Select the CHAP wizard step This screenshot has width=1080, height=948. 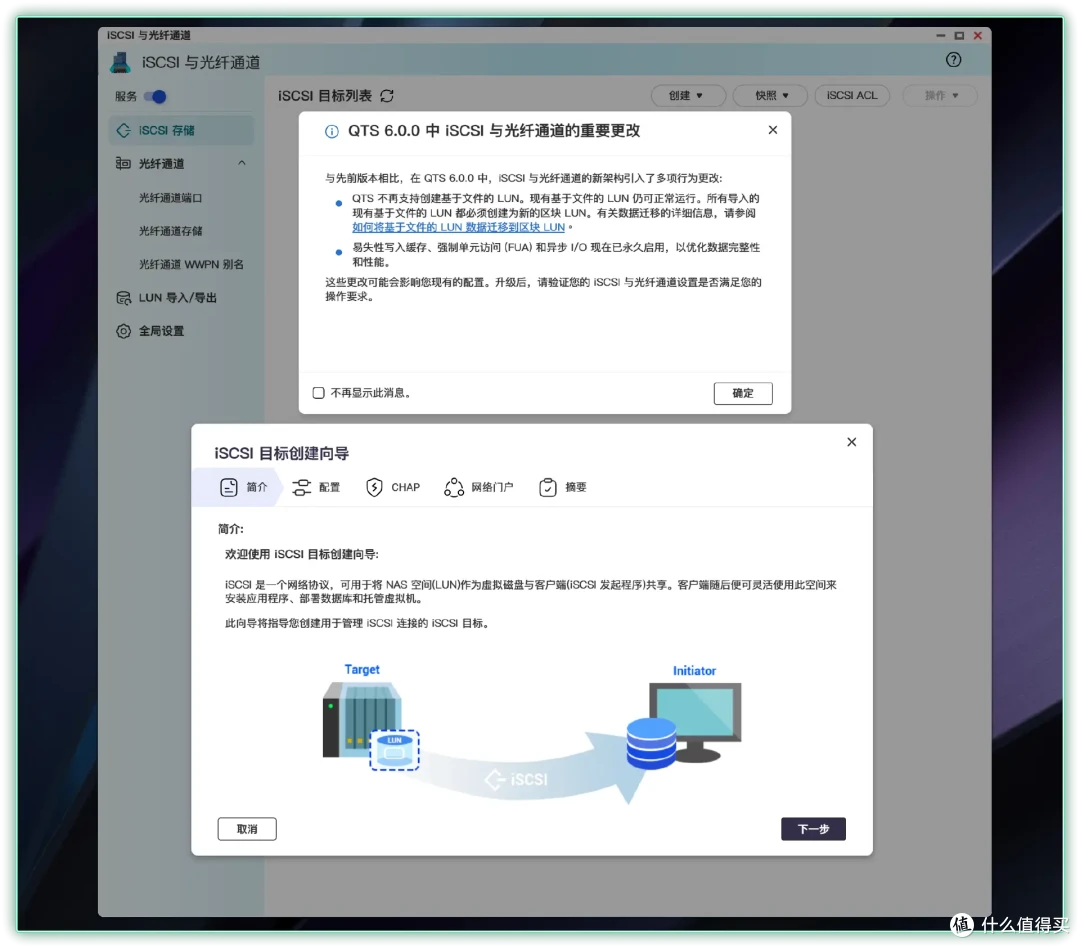(393, 487)
